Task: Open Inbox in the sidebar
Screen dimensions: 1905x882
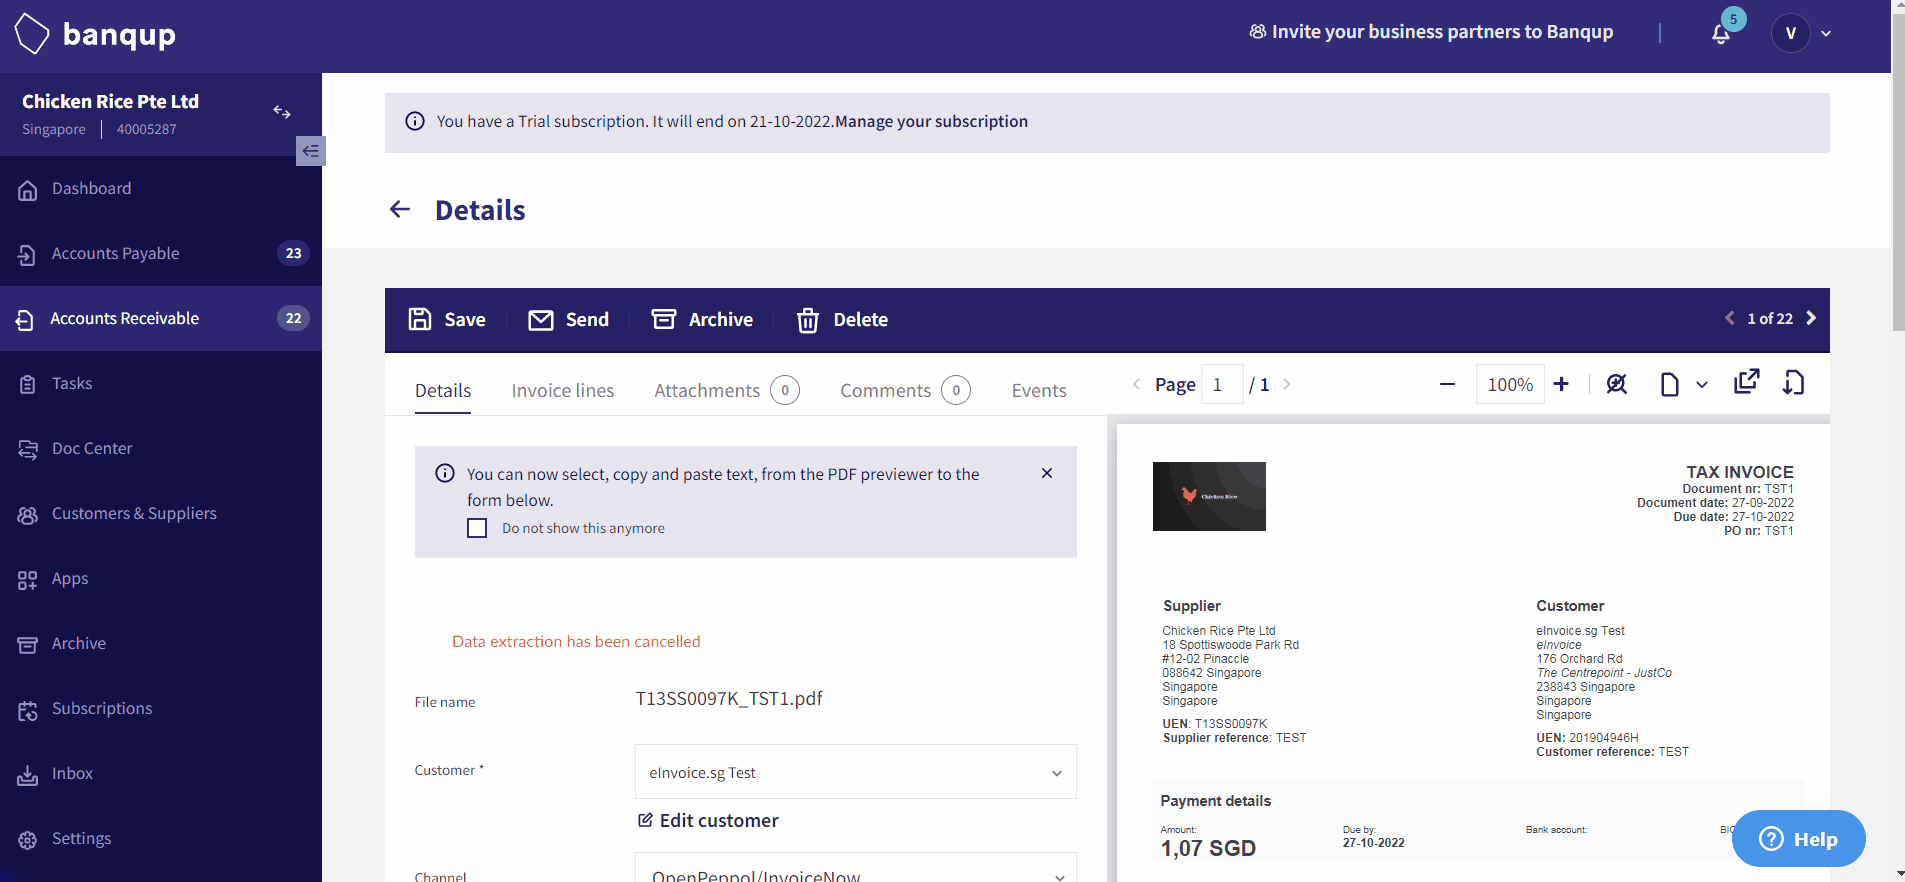Action: [x=161, y=774]
